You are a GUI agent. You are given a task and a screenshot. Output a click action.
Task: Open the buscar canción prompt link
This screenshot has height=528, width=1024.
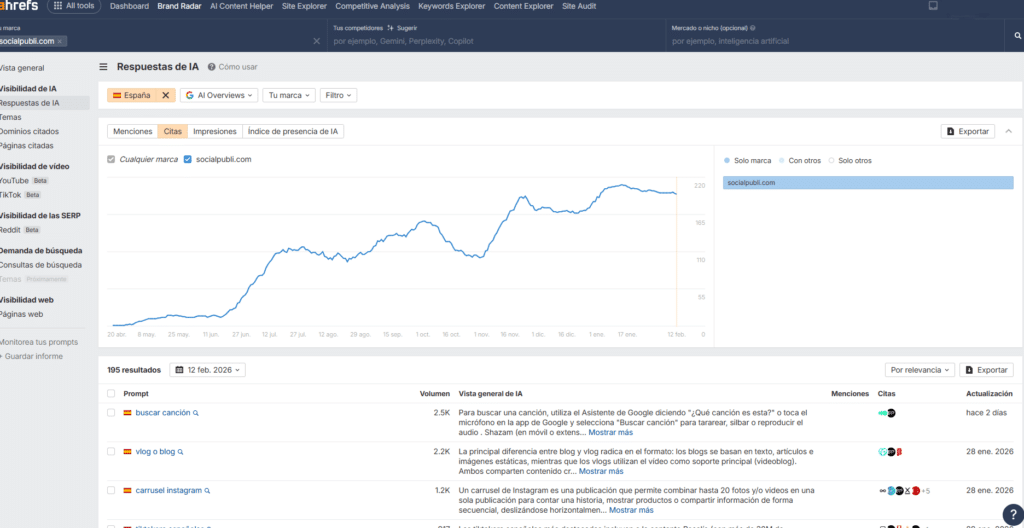[163, 413]
